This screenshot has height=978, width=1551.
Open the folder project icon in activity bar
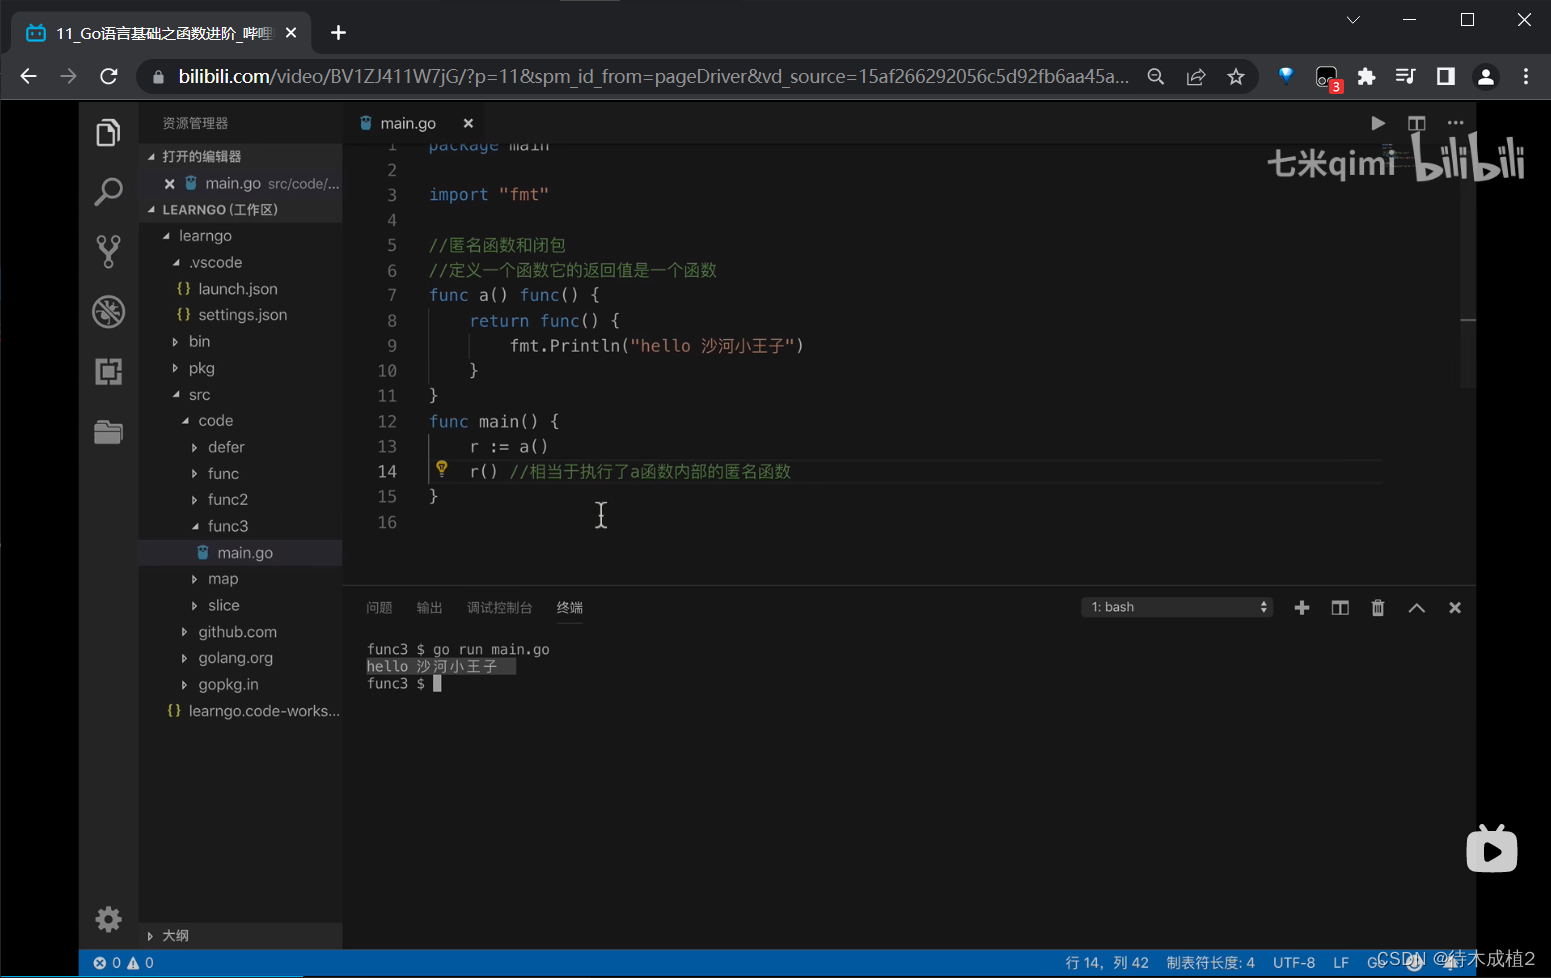tap(108, 432)
